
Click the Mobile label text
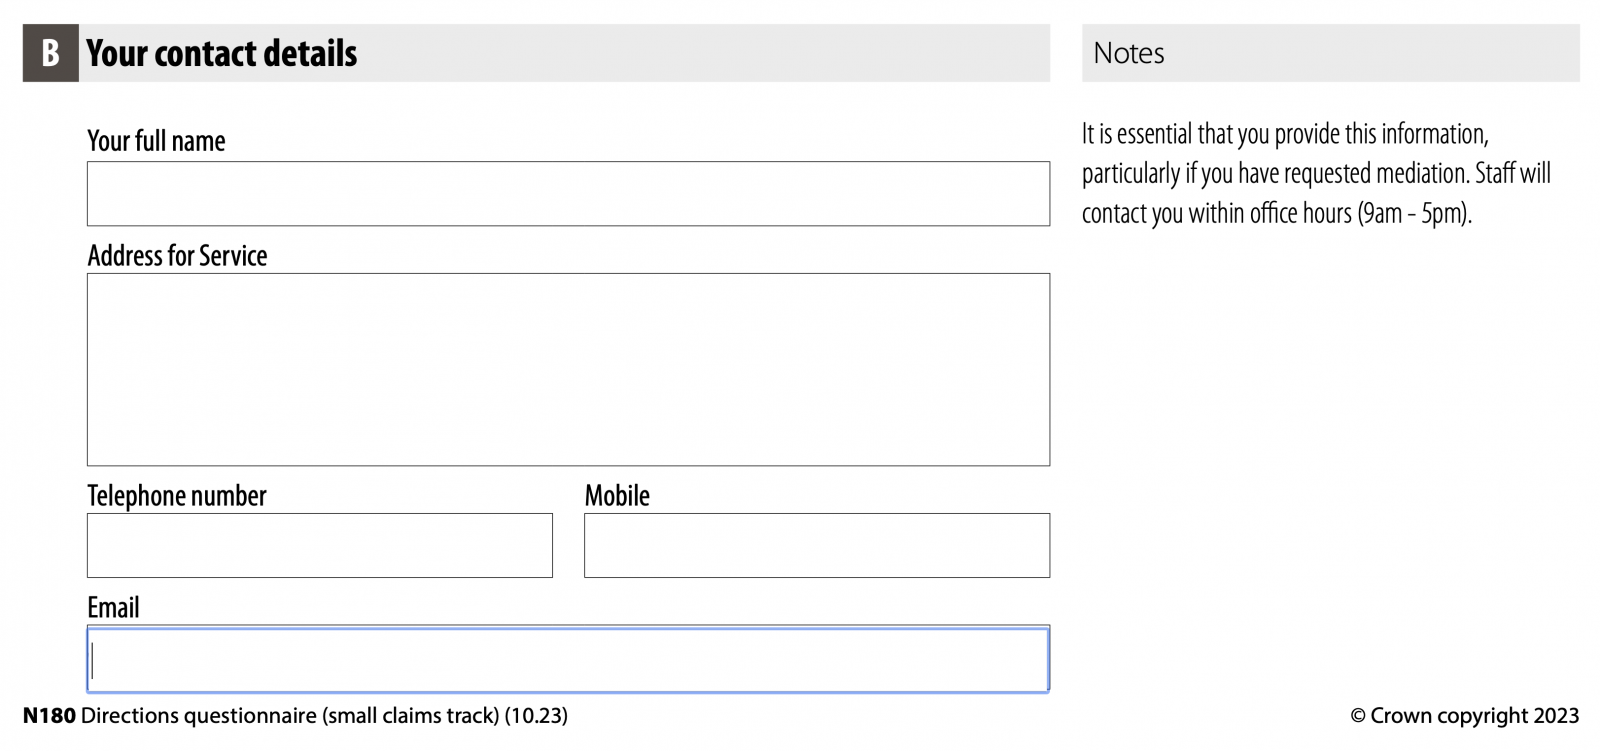tap(617, 496)
